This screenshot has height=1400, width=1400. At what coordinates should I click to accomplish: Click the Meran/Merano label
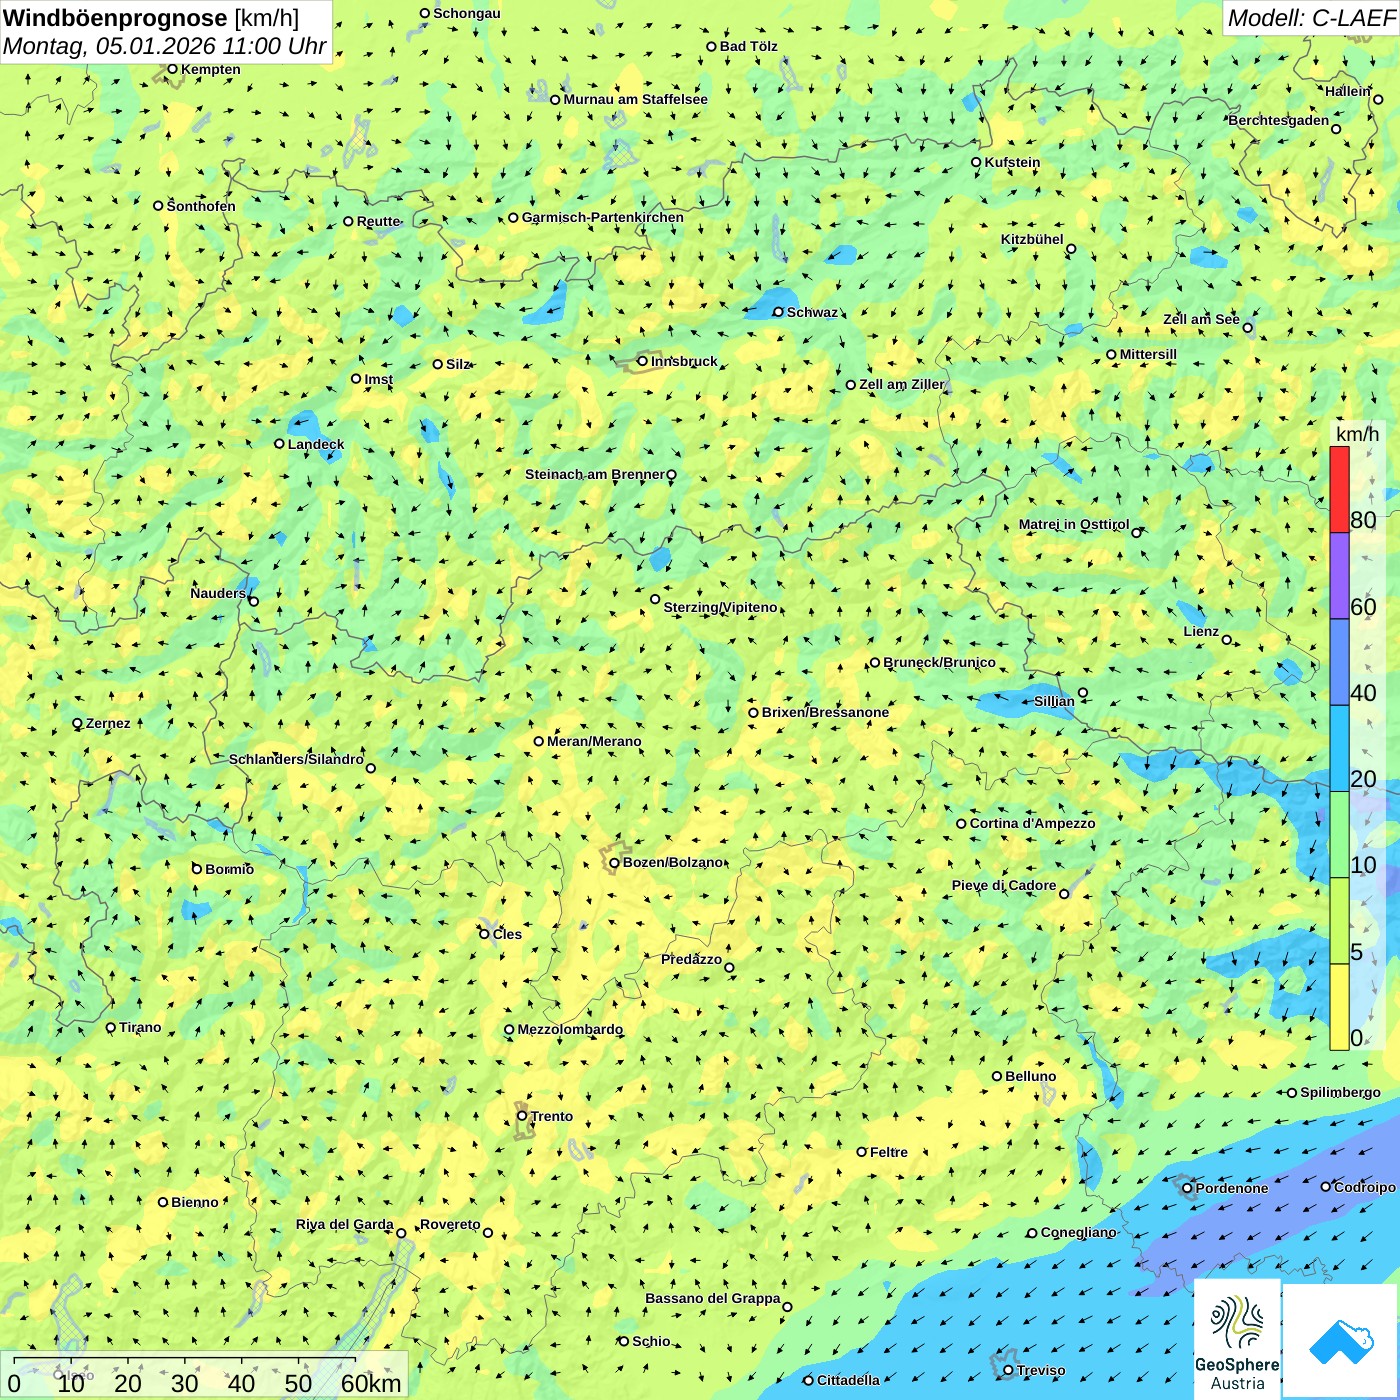click(x=594, y=741)
